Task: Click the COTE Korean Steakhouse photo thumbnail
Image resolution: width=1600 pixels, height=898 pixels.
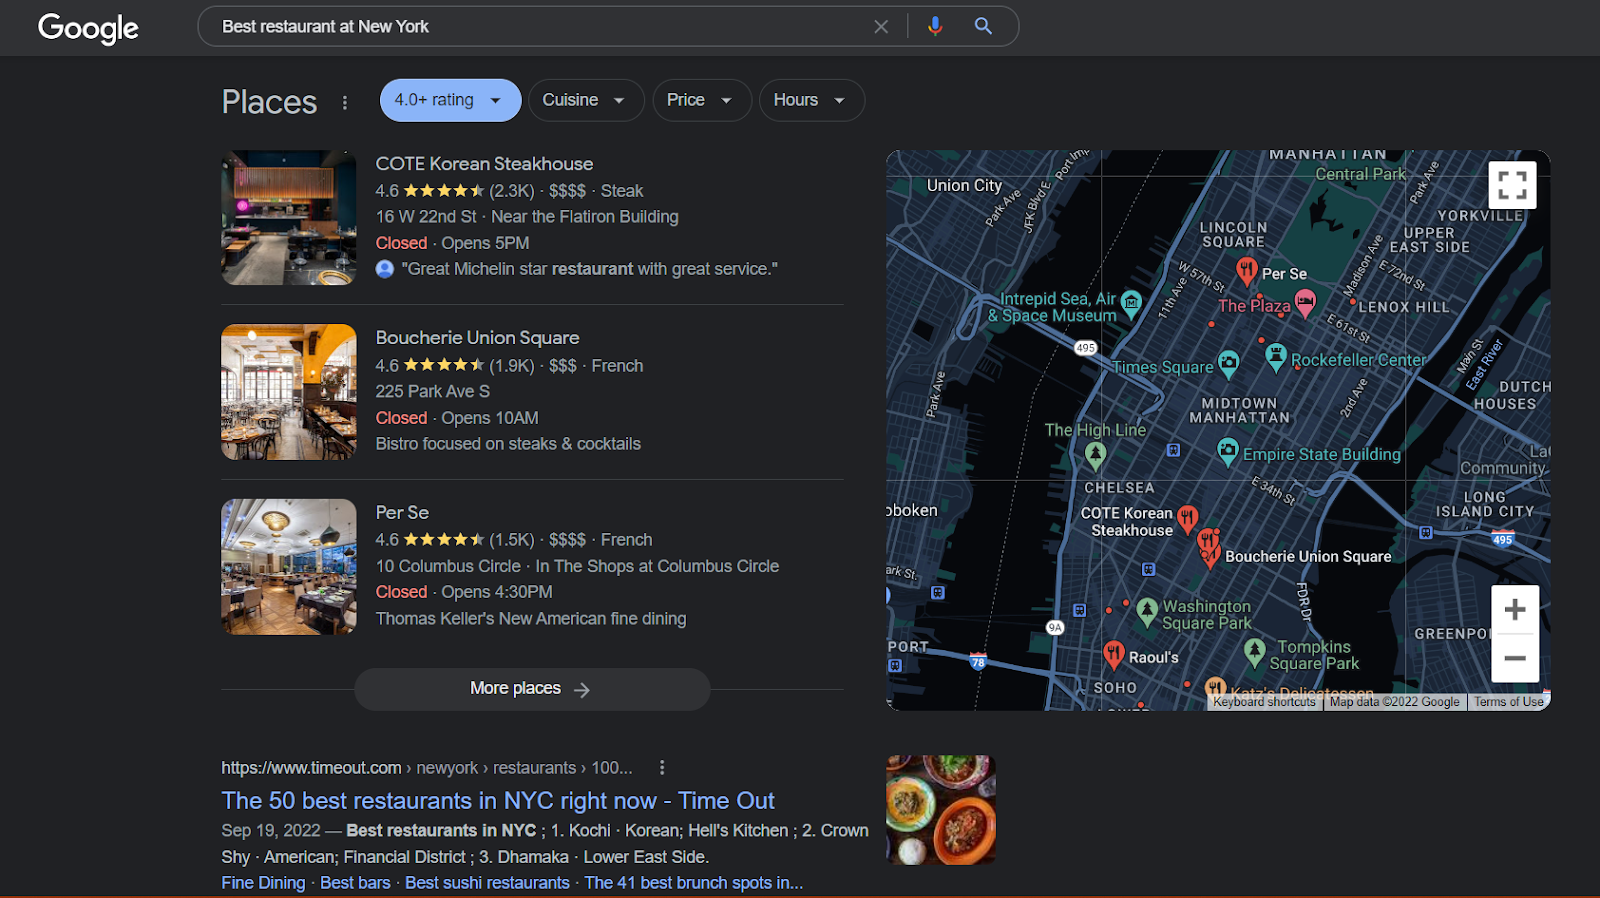Action: tap(289, 218)
